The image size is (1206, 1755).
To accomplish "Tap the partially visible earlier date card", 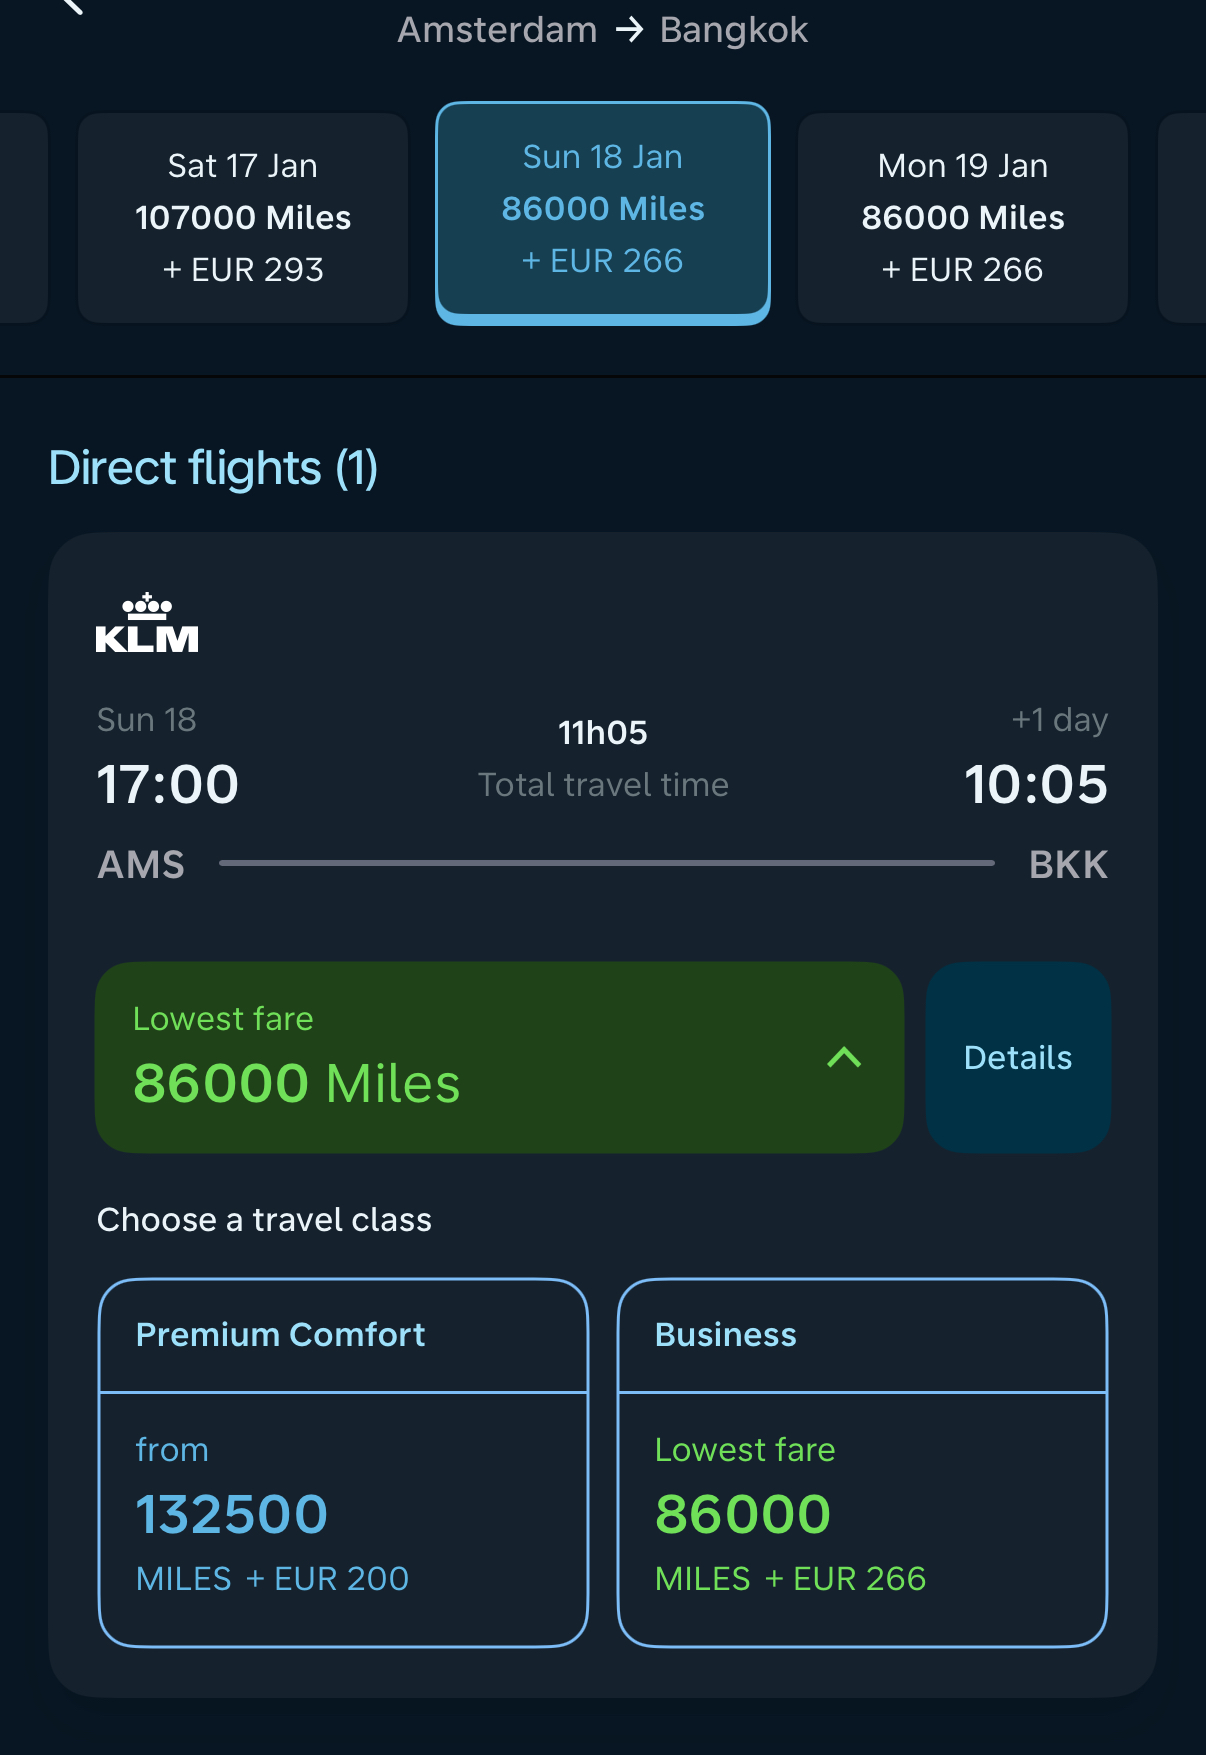I will click(x=22, y=218).
